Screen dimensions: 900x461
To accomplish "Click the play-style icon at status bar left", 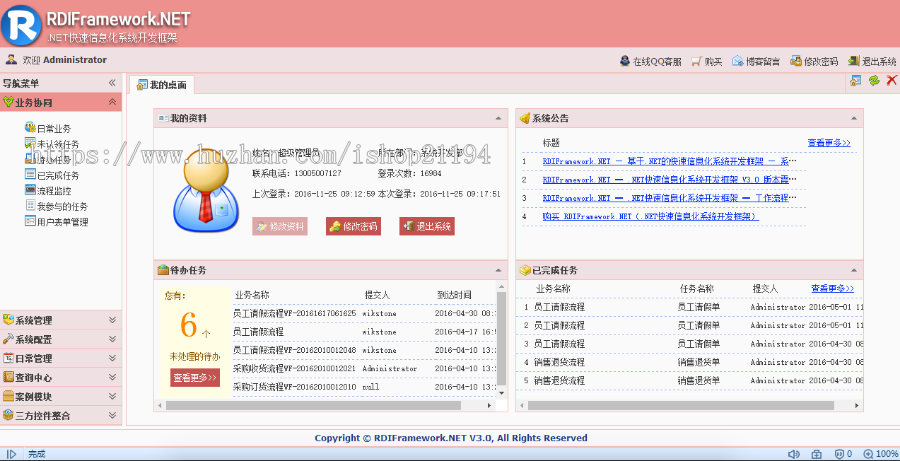I will pos(11,454).
